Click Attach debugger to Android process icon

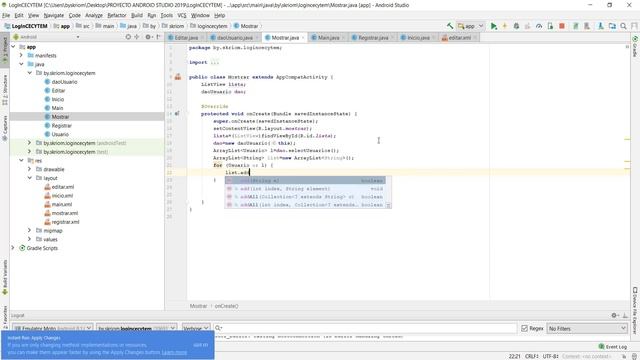click(x=550, y=26)
